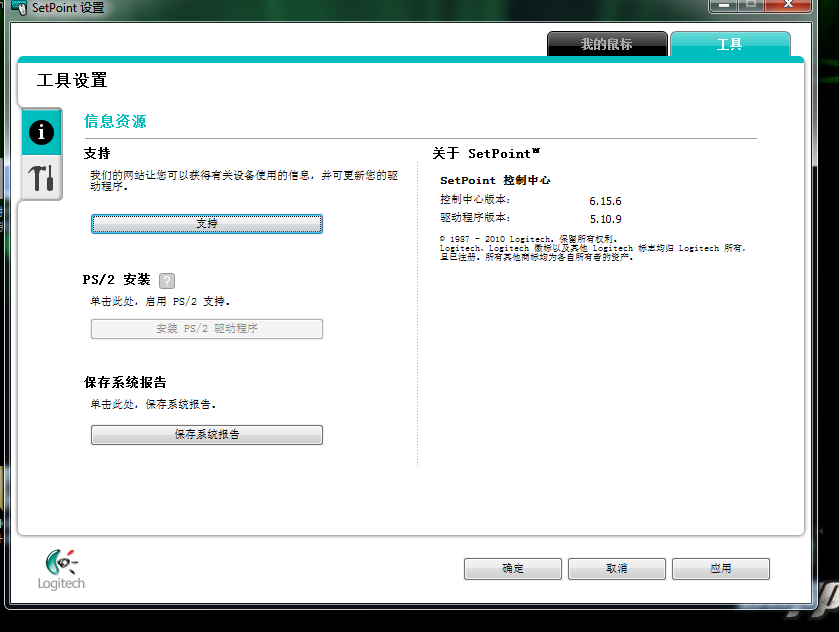This screenshot has height=632, width=839.
Task: Click the control center version value 6.15.6
Action: (x=605, y=201)
